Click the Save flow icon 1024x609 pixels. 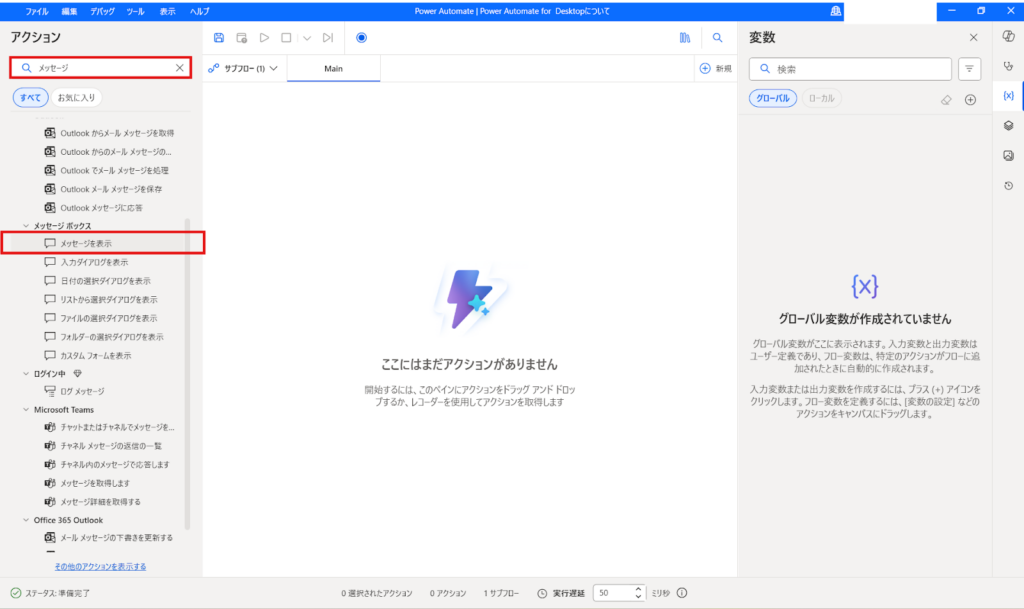tap(219, 38)
